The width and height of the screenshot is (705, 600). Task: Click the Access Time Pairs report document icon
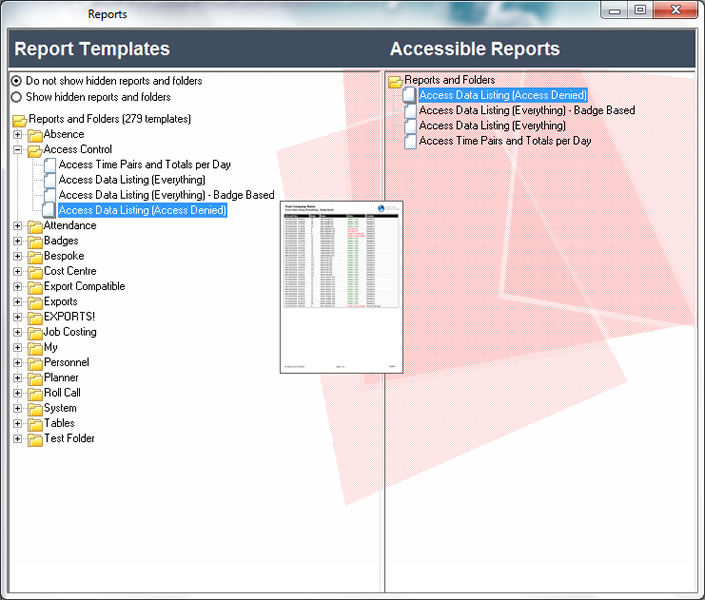[x=49, y=165]
